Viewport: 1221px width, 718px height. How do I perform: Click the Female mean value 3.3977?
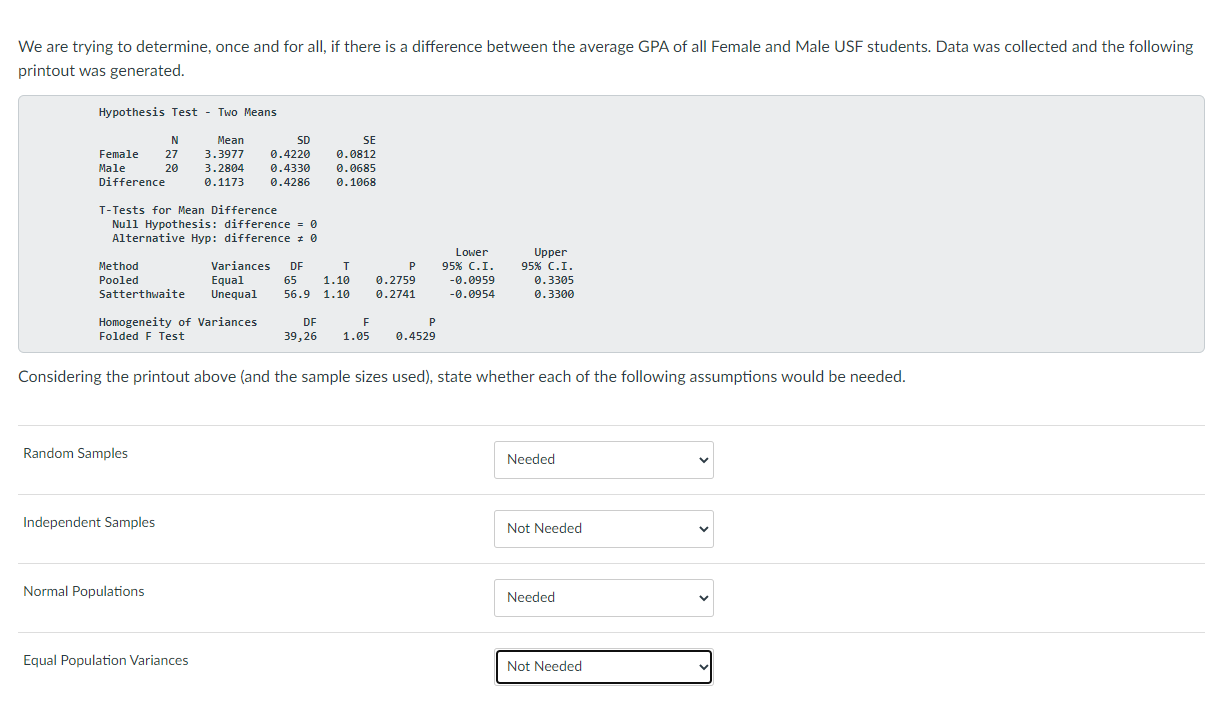224,155
